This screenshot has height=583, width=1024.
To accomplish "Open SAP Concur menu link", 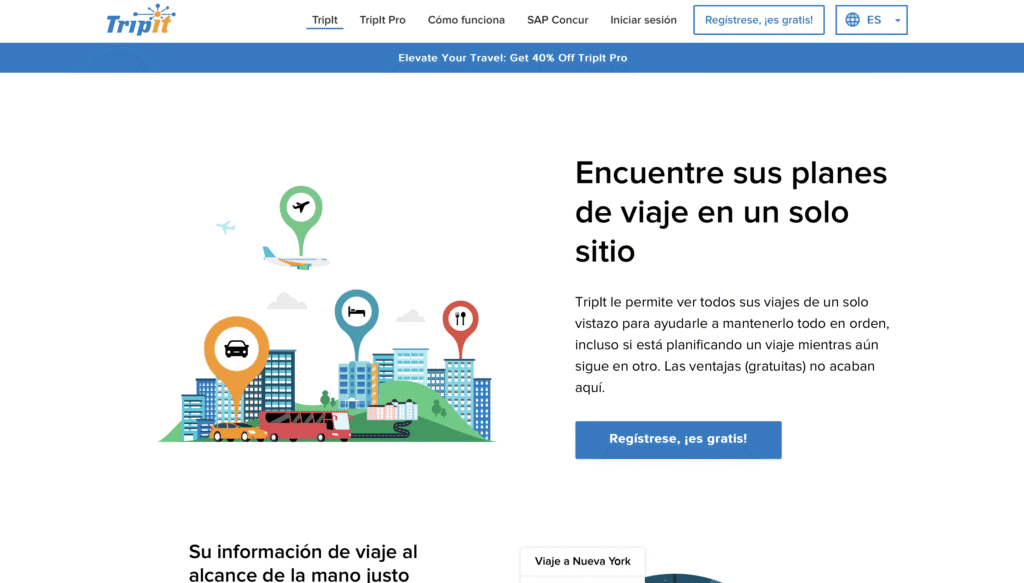I will [x=558, y=20].
